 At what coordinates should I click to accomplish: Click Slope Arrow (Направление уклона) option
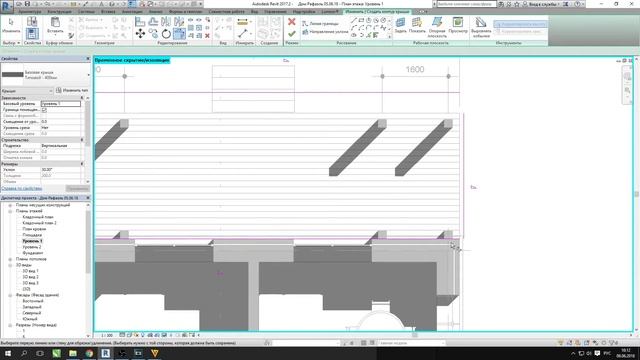[325, 31]
